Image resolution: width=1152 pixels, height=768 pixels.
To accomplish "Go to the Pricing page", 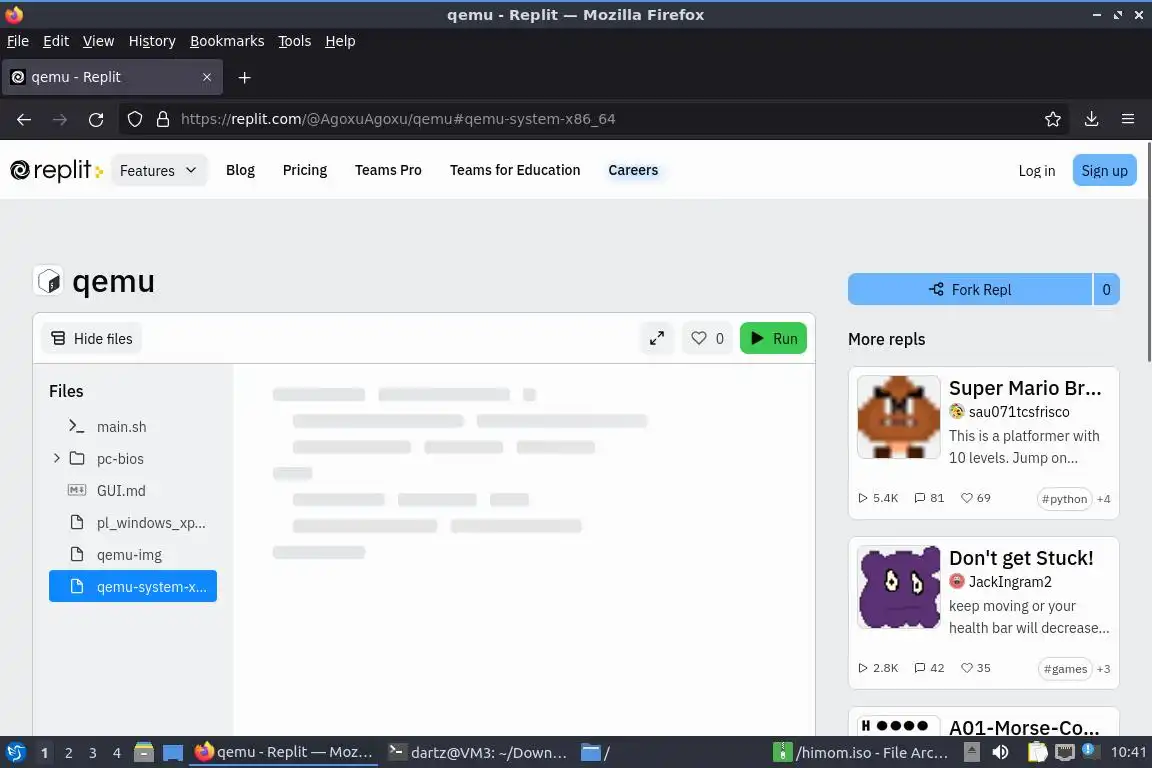I will pyautogui.click(x=305, y=171).
